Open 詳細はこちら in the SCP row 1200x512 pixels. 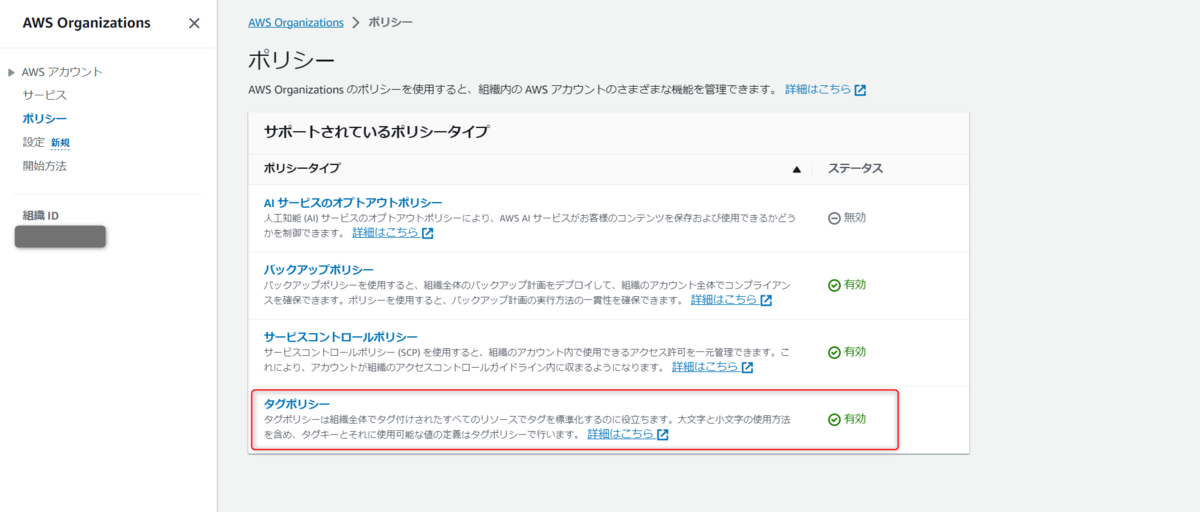(x=705, y=367)
